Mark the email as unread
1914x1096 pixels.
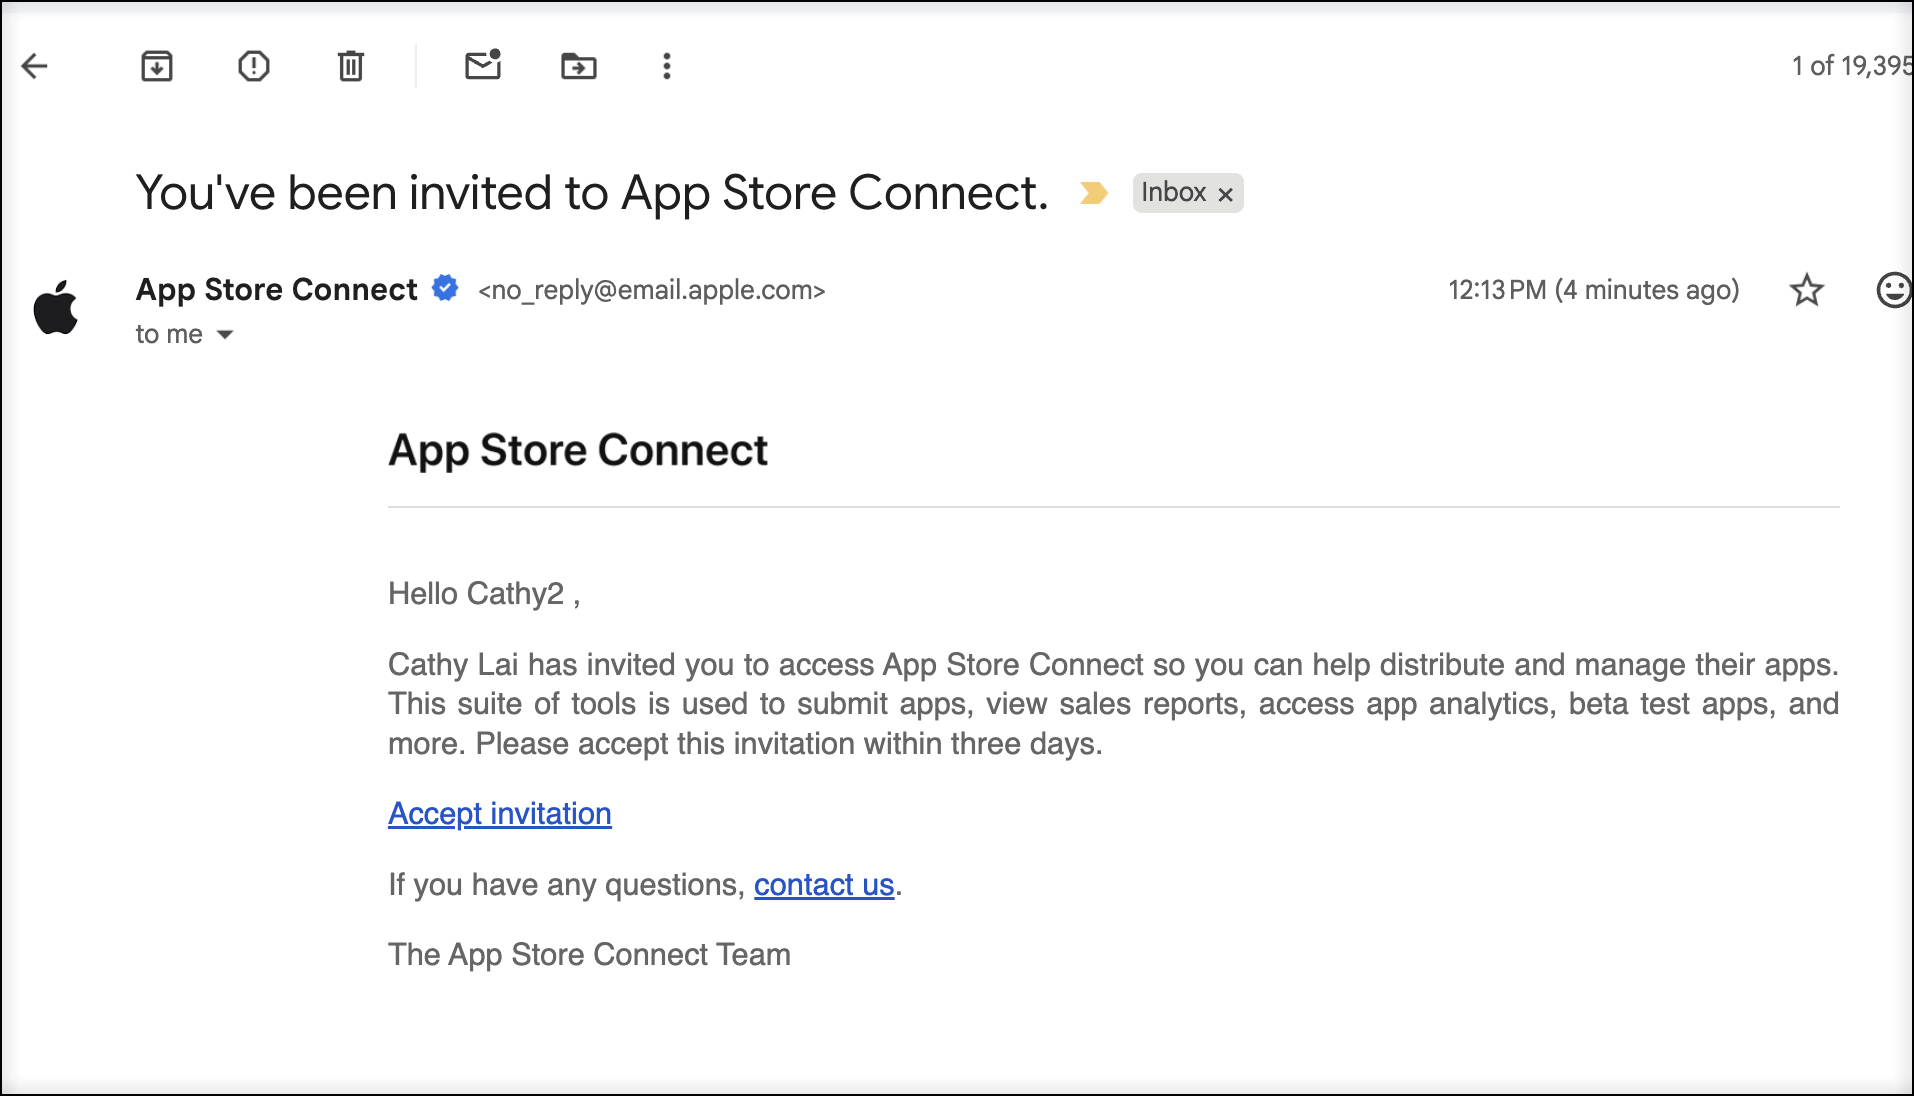484,66
